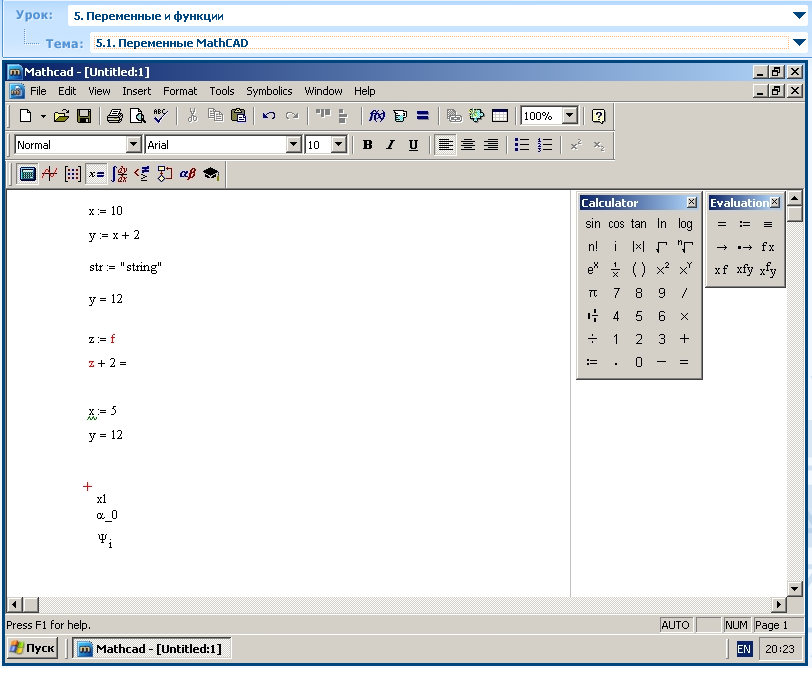Click the Open file folder icon
The image size is (812, 682).
(x=61, y=116)
